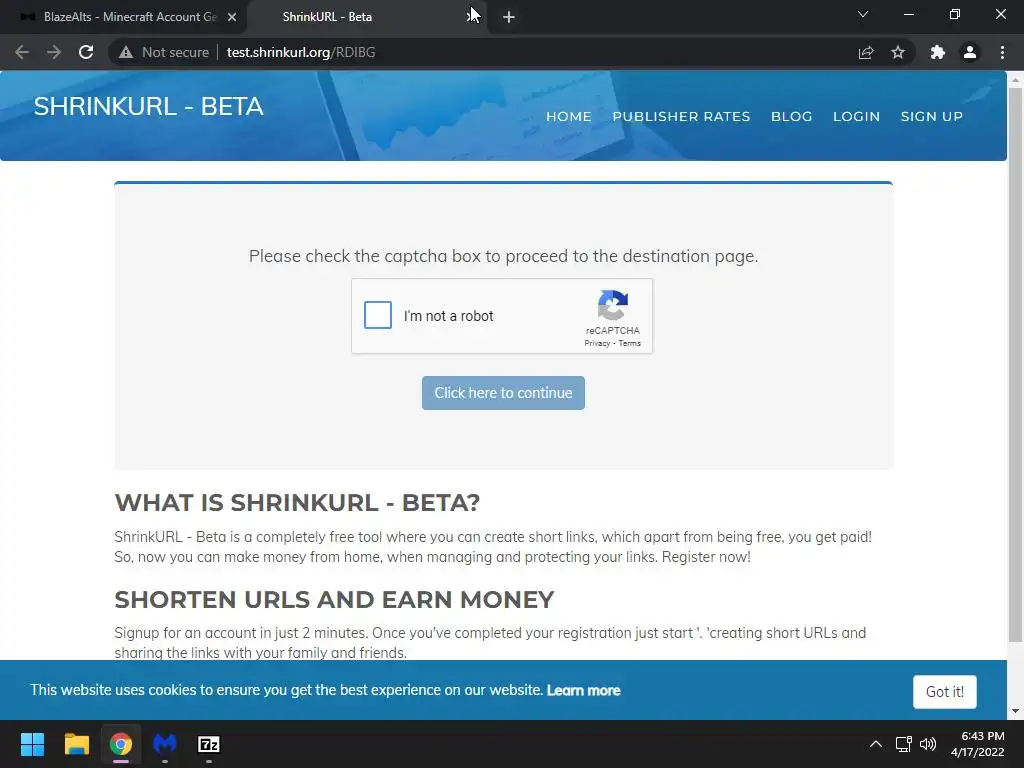Click the reCAPTCHA logo icon
Viewport: 1024px width, 768px height.
click(x=613, y=305)
